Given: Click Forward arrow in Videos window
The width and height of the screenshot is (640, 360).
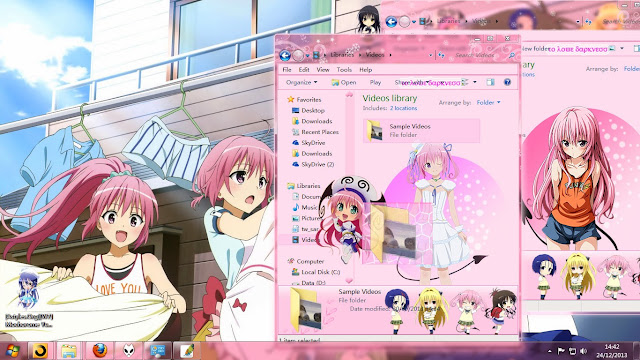Looking at the screenshot, I should coord(298,55).
